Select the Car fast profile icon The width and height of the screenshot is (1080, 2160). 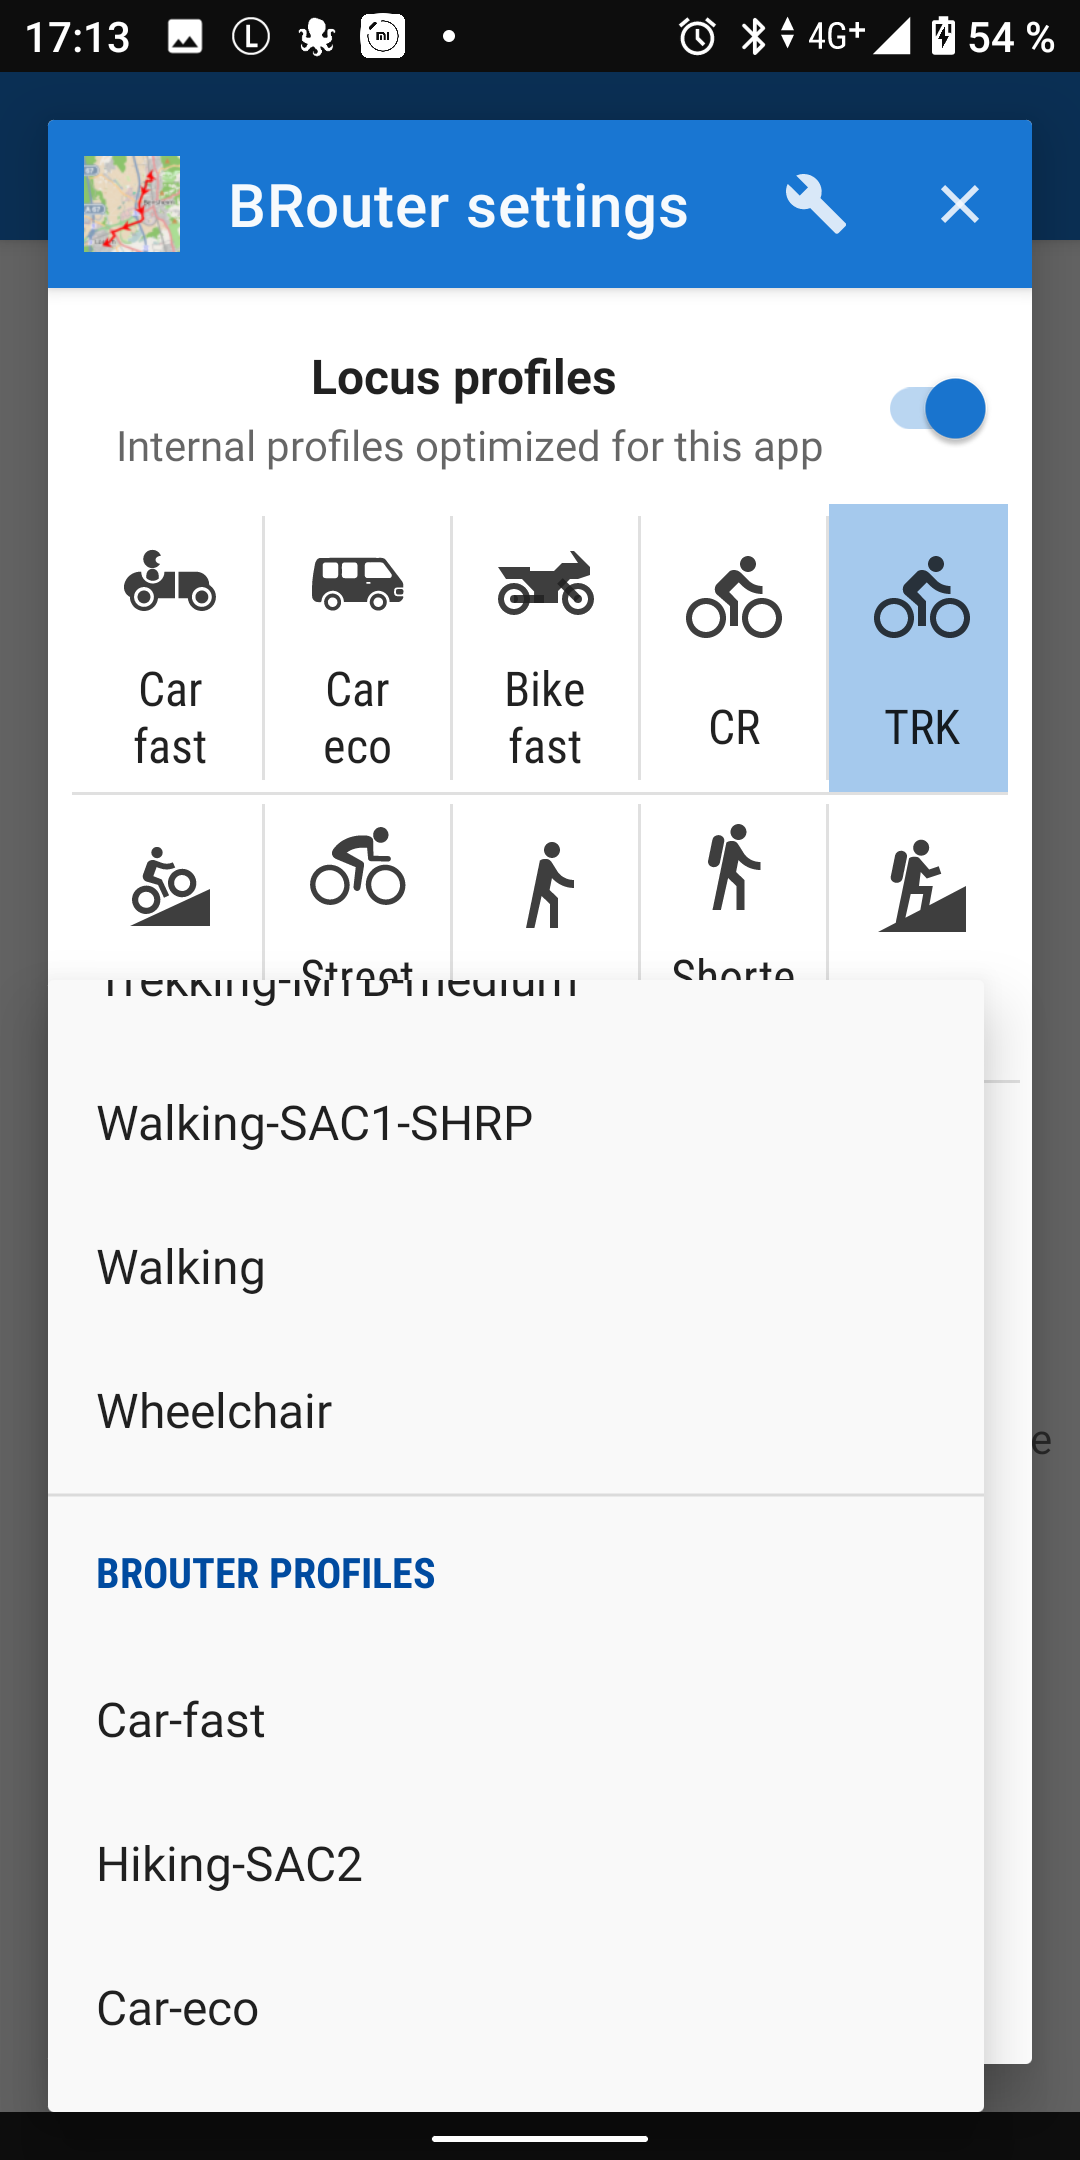[169, 650]
